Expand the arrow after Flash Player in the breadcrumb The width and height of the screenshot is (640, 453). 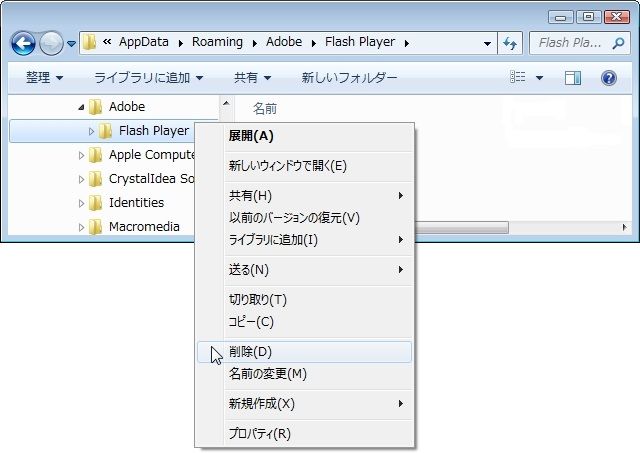[407, 43]
